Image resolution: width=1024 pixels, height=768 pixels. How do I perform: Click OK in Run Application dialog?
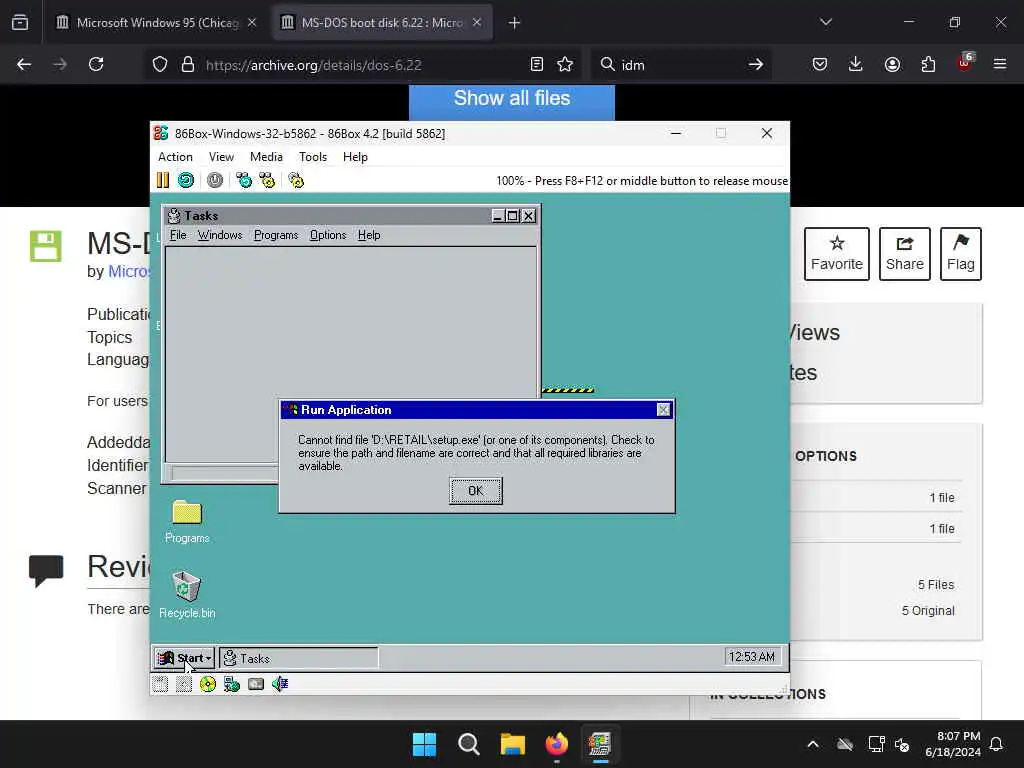click(475, 490)
